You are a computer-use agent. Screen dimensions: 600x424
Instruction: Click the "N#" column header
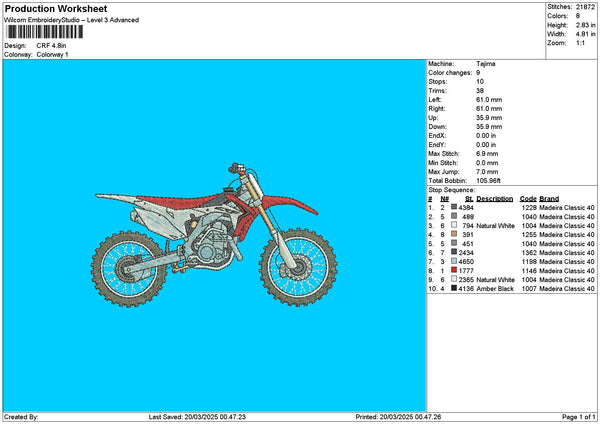444,199
